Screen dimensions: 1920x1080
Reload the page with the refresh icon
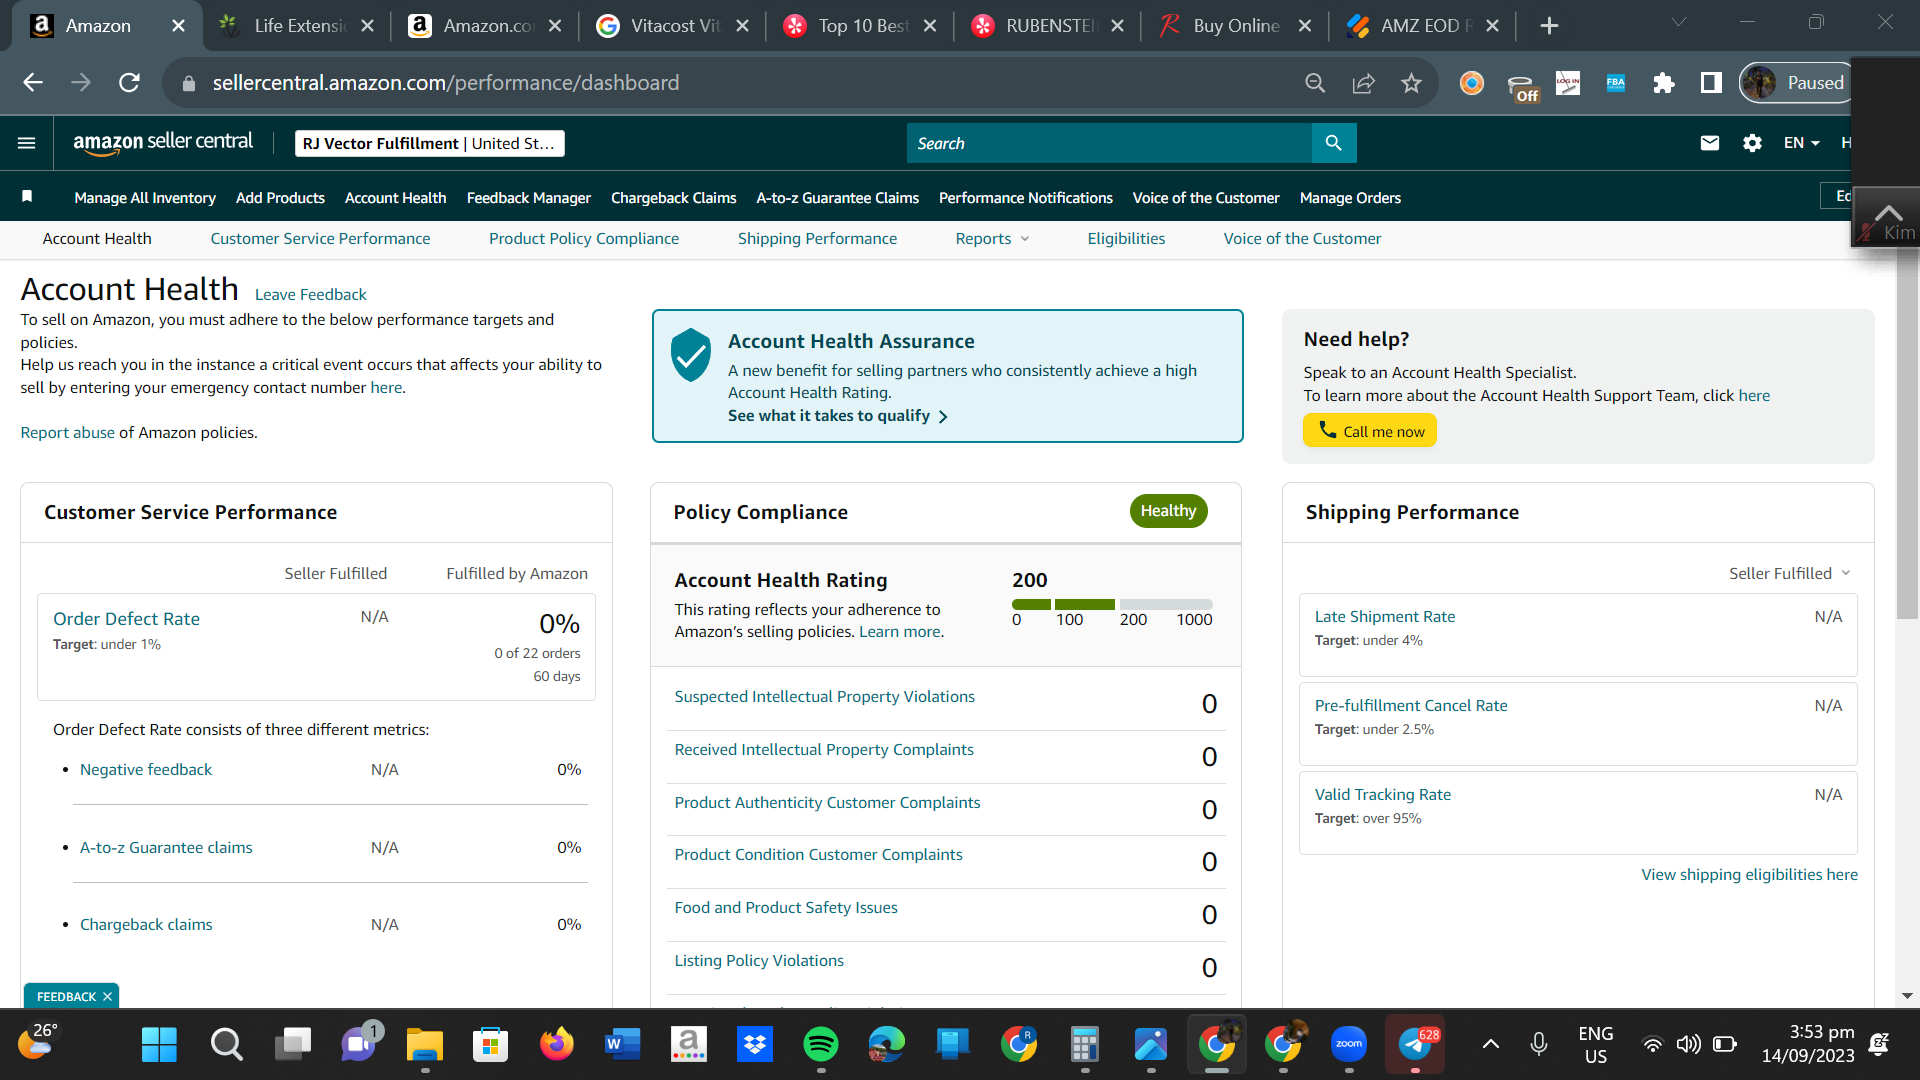point(129,83)
